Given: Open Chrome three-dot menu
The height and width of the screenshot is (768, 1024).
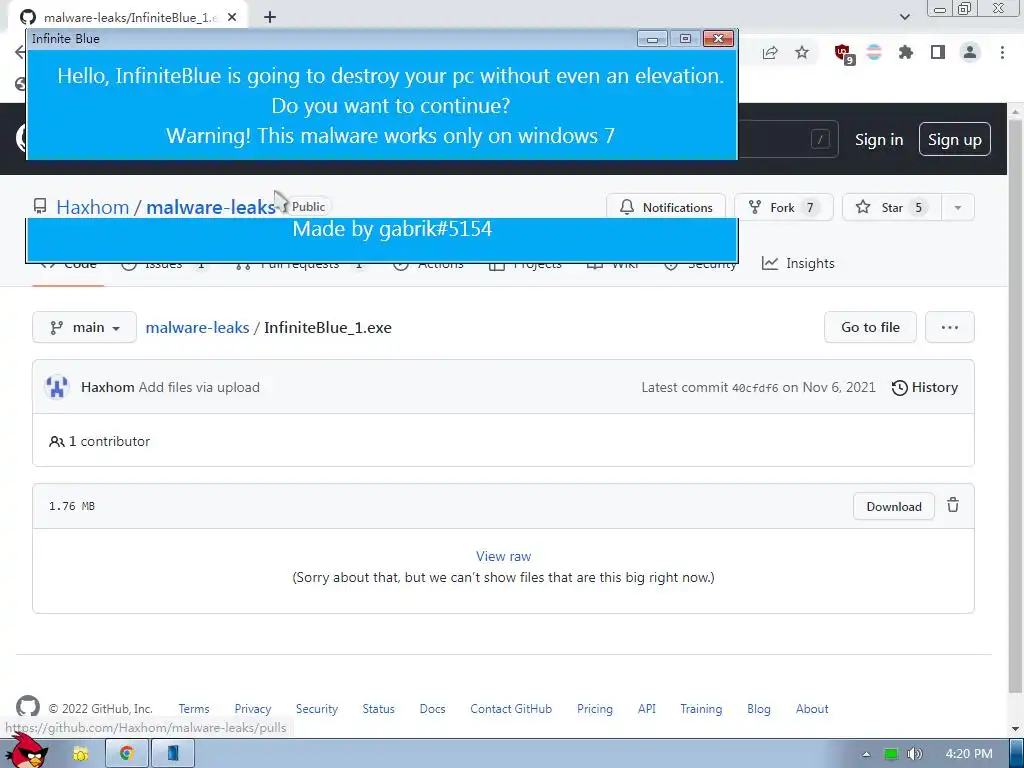Looking at the screenshot, I should pos(1002,52).
